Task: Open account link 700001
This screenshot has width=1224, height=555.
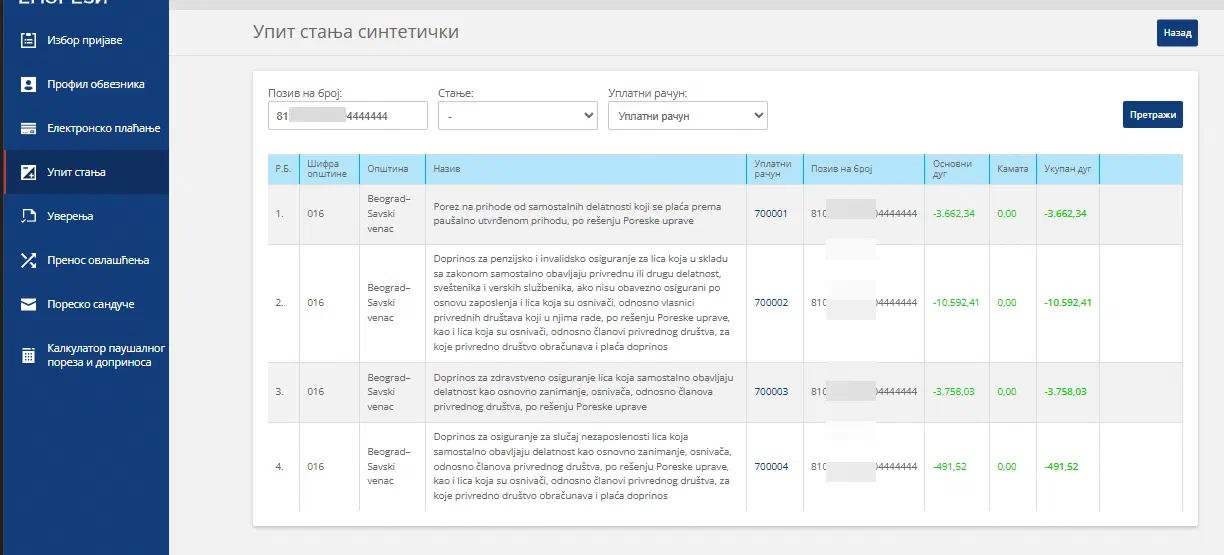Action: [x=771, y=213]
